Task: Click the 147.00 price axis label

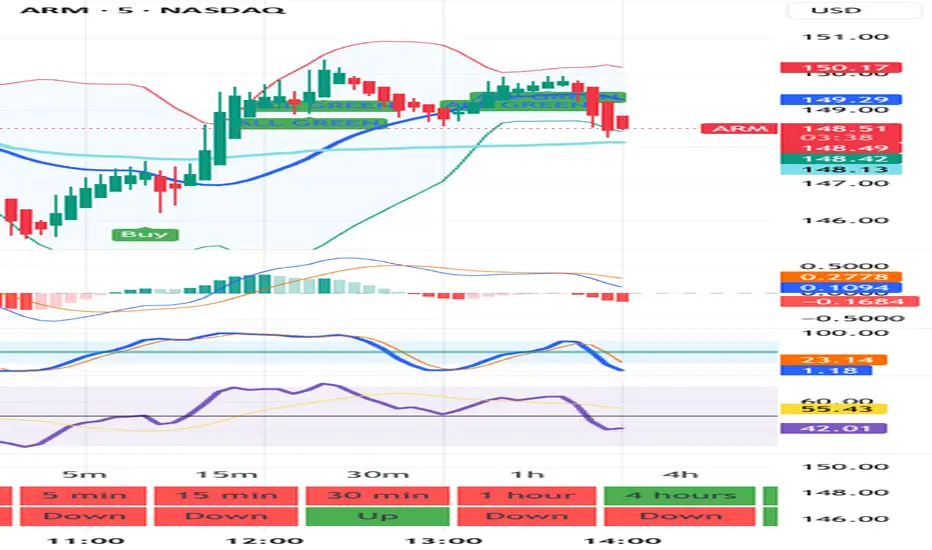Action: [845, 183]
